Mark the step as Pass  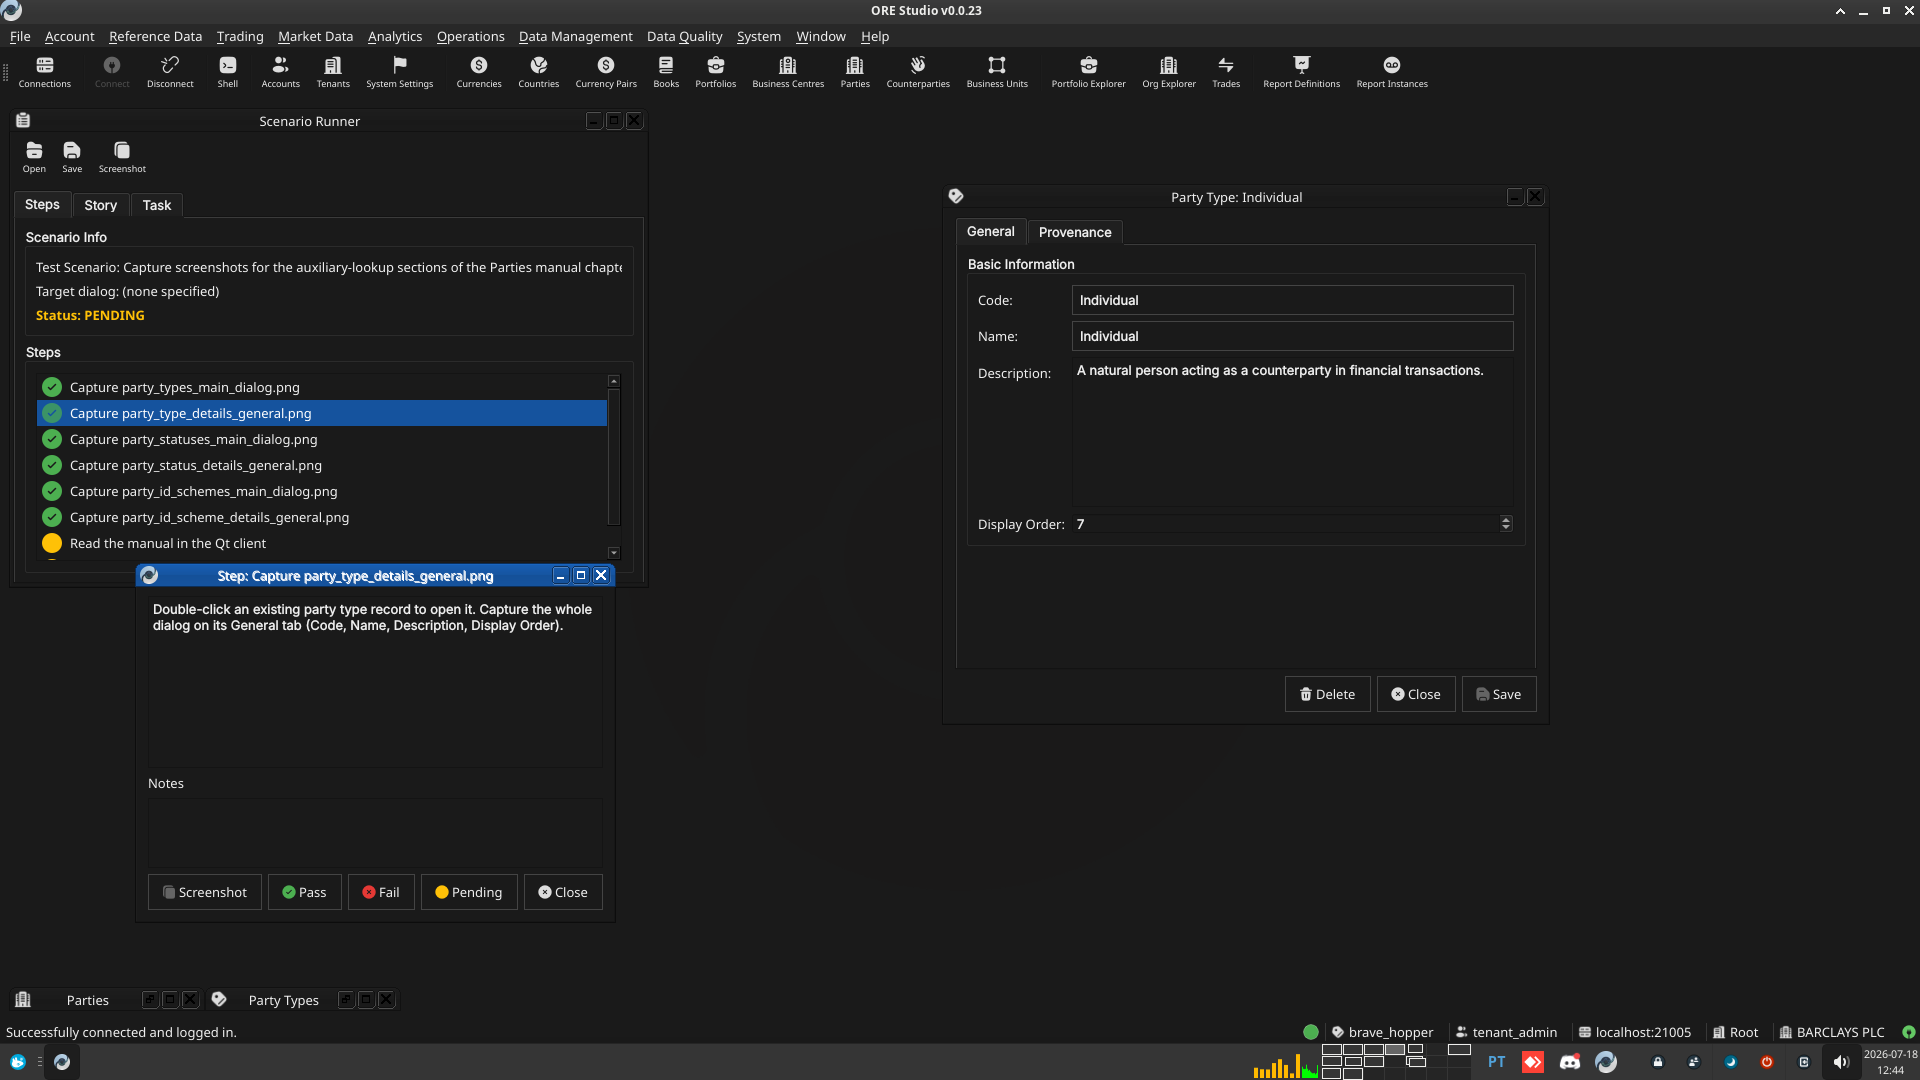click(x=304, y=892)
